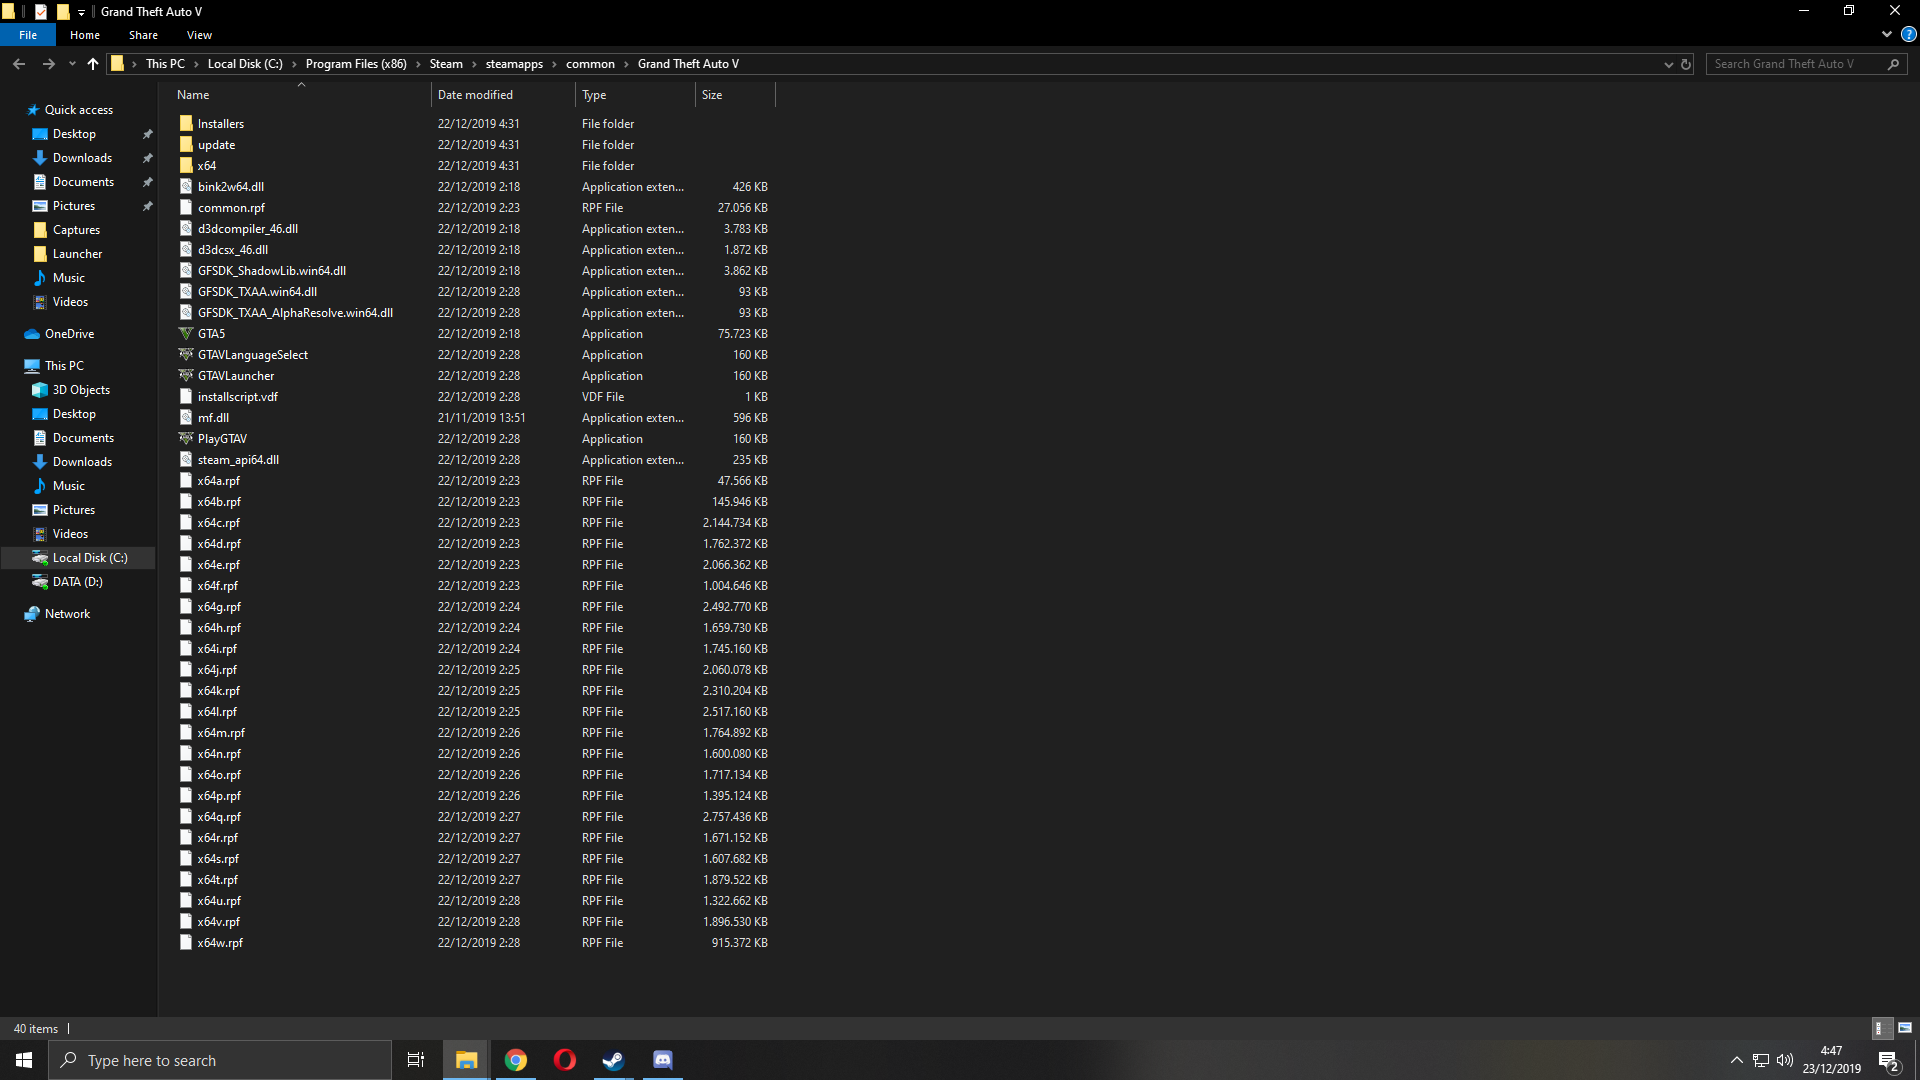Image resolution: width=1920 pixels, height=1080 pixels.
Task: Click the Back navigation arrow
Action: [19, 64]
